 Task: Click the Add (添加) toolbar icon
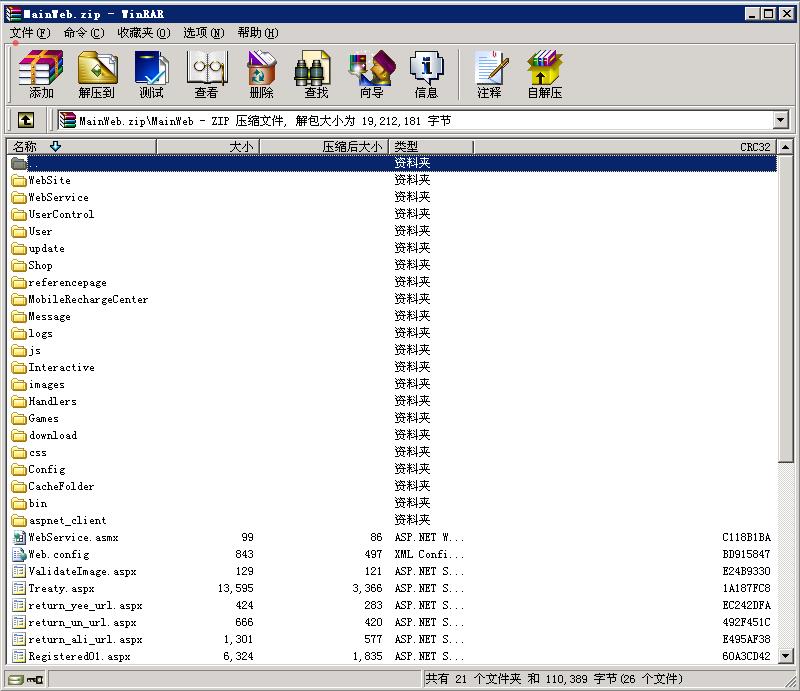(41, 75)
